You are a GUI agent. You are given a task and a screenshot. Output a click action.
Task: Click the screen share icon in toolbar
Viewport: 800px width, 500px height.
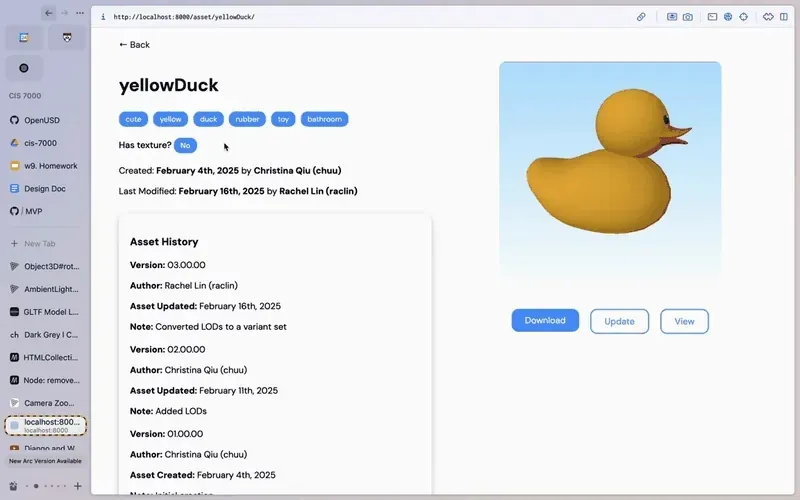(x=672, y=17)
